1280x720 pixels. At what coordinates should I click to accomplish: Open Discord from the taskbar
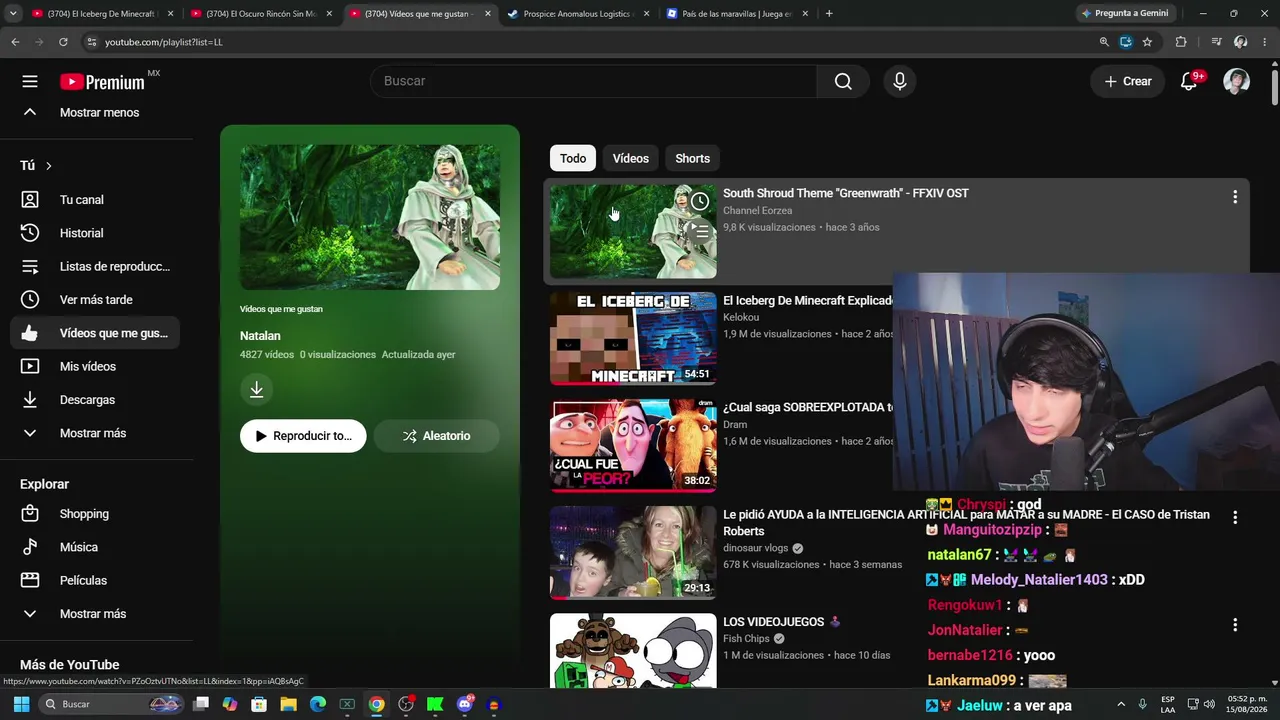point(464,704)
